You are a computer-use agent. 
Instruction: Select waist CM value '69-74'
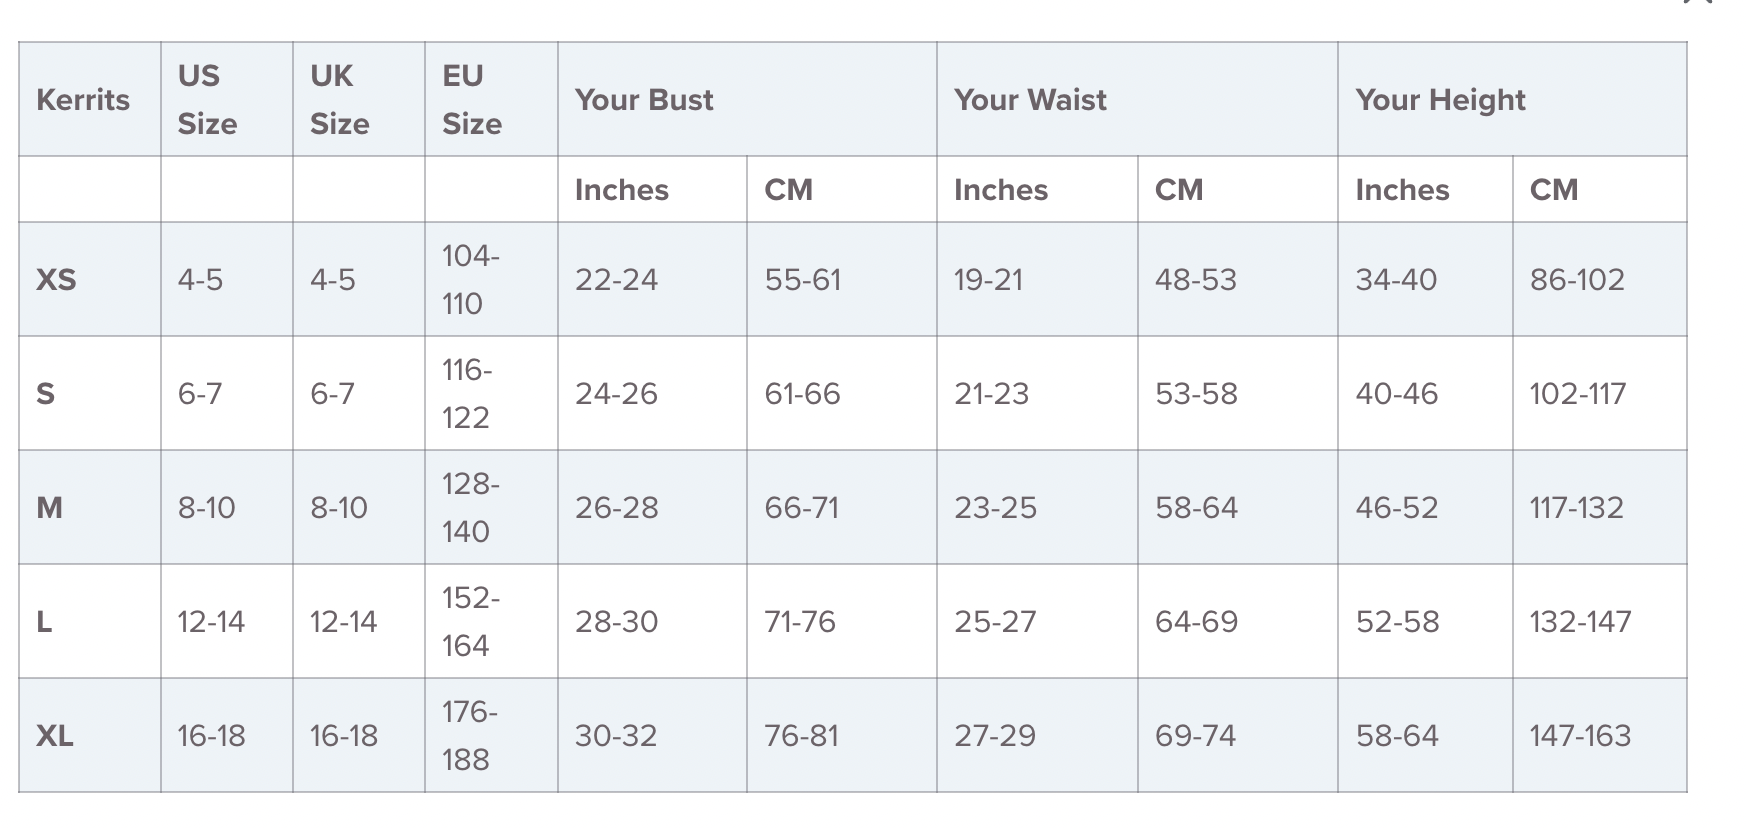point(1195,736)
